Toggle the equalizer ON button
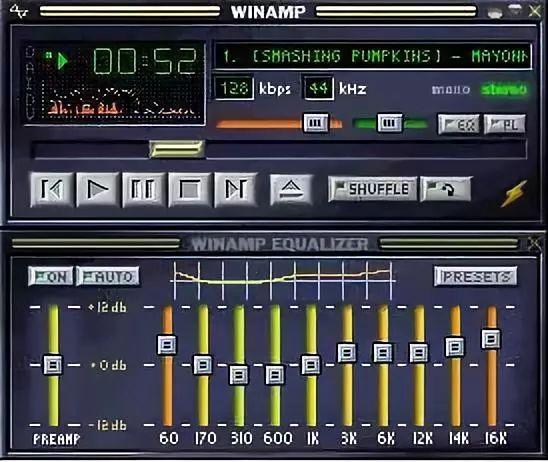 (x=51, y=277)
